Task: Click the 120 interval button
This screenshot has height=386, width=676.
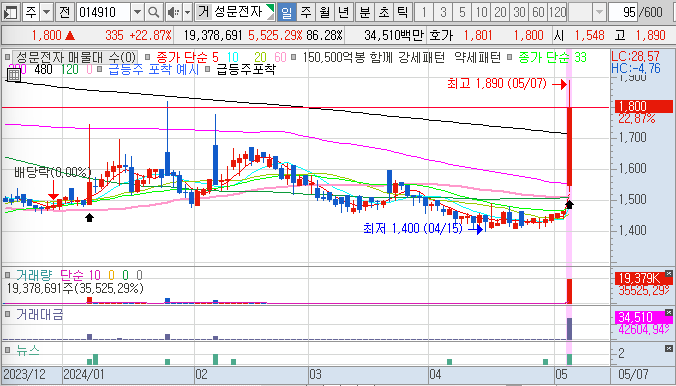Action: (557, 12)
